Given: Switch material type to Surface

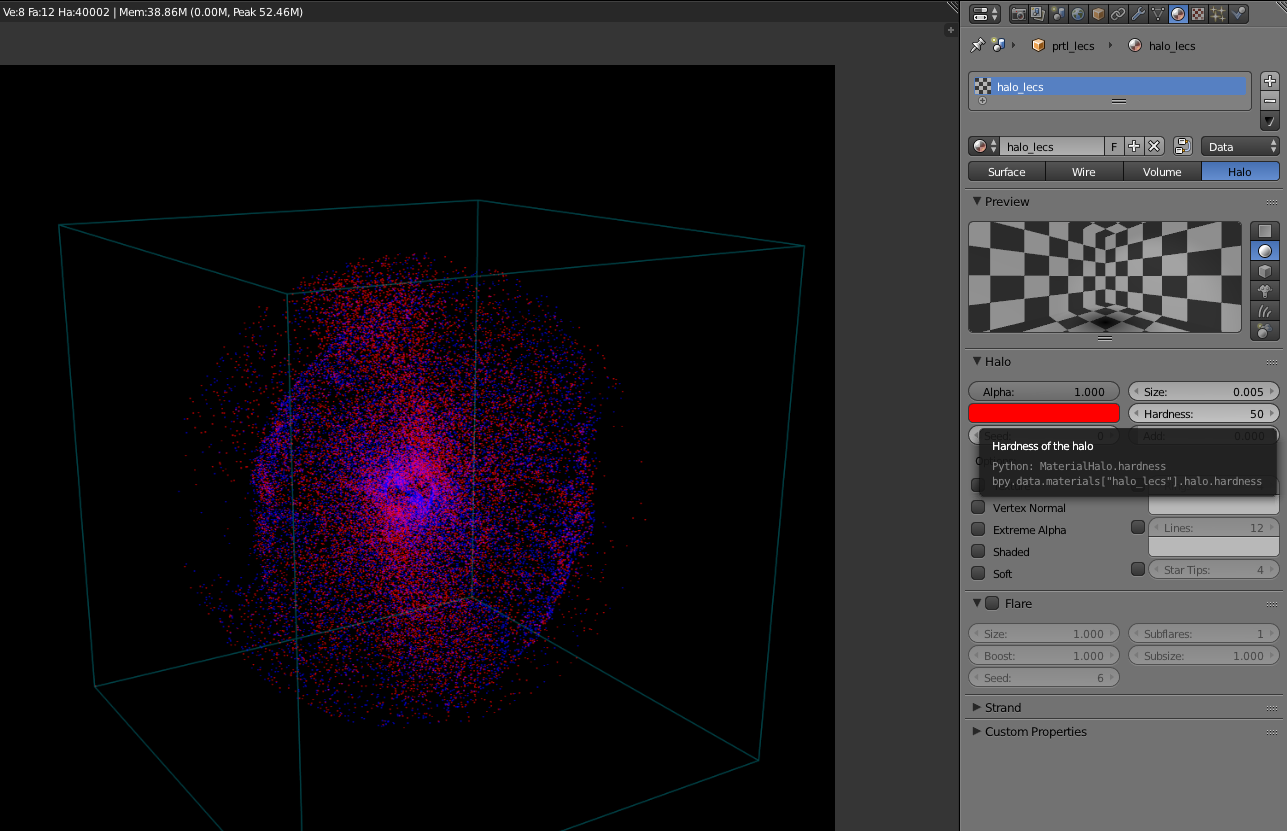Looking at the screenshot, I should coord(1007,172).
